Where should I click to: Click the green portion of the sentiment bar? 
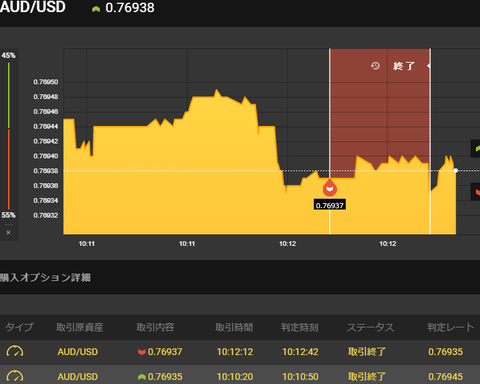coord(9,95)
